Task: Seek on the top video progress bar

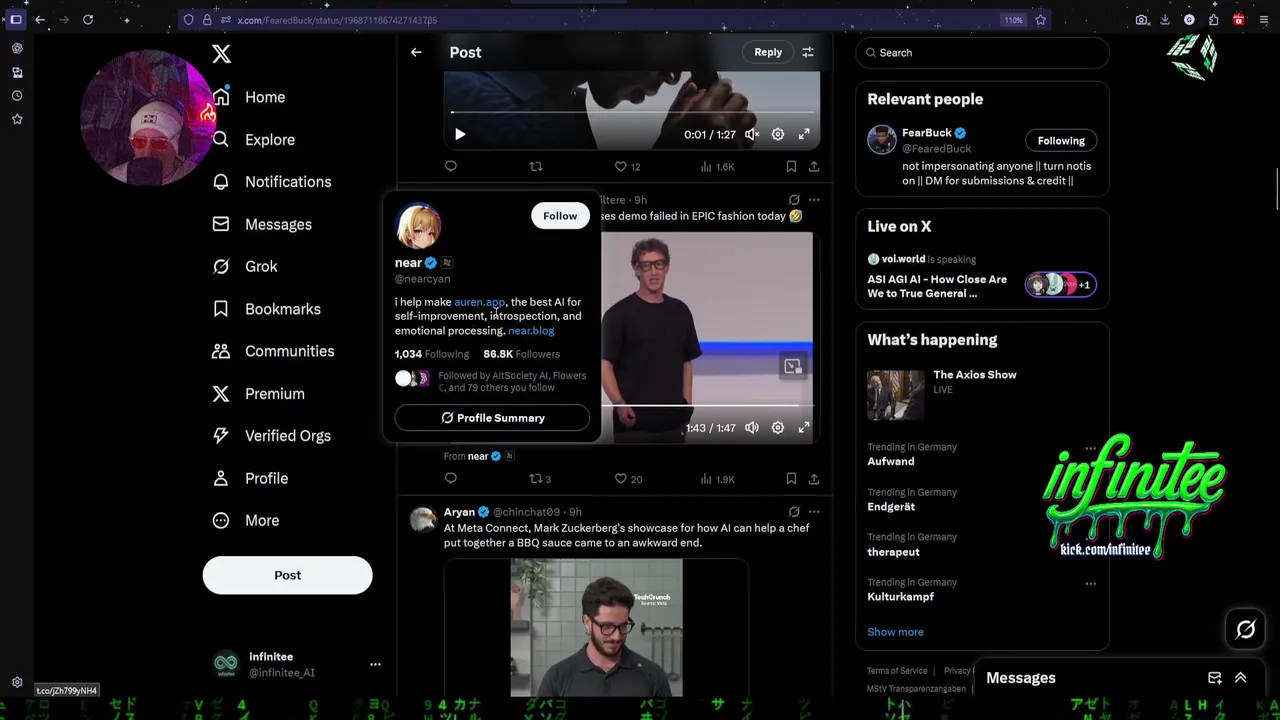Action: click(632, 112)
